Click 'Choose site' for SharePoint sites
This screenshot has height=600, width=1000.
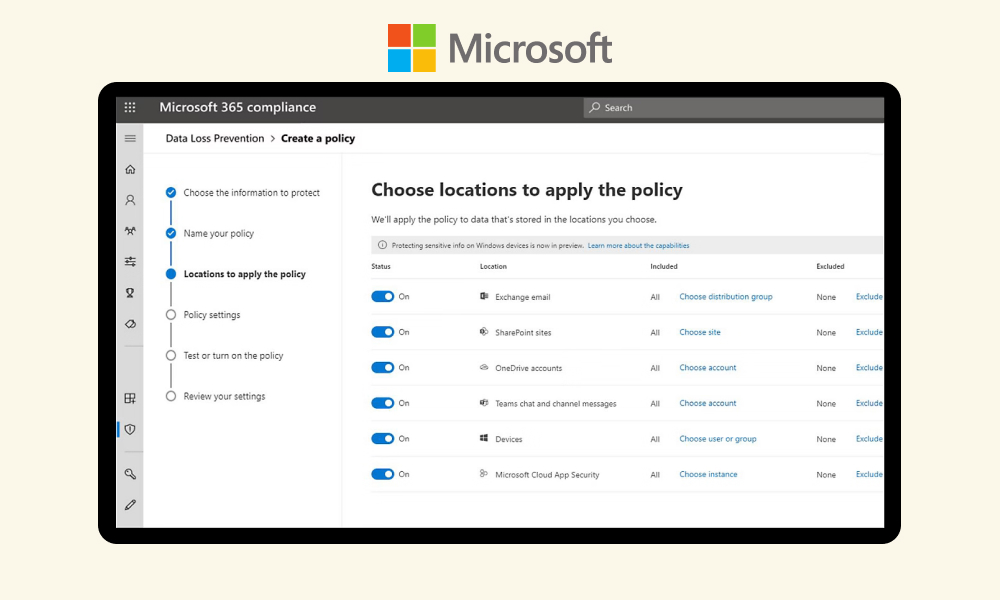pos(700,332)
